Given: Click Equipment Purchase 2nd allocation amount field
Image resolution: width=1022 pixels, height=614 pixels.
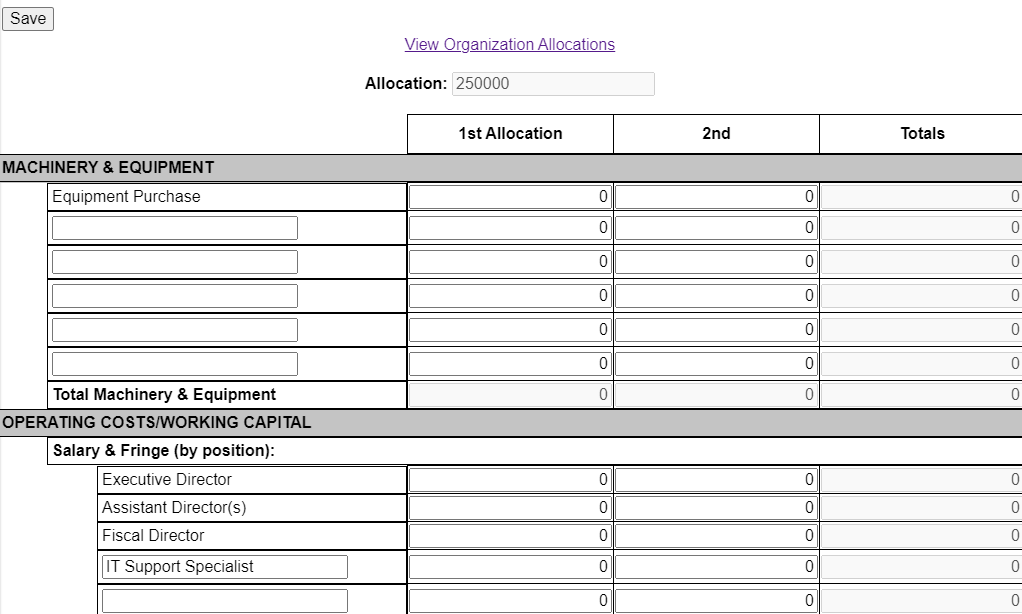Looking at the screenshot, I should pos(715,196).
